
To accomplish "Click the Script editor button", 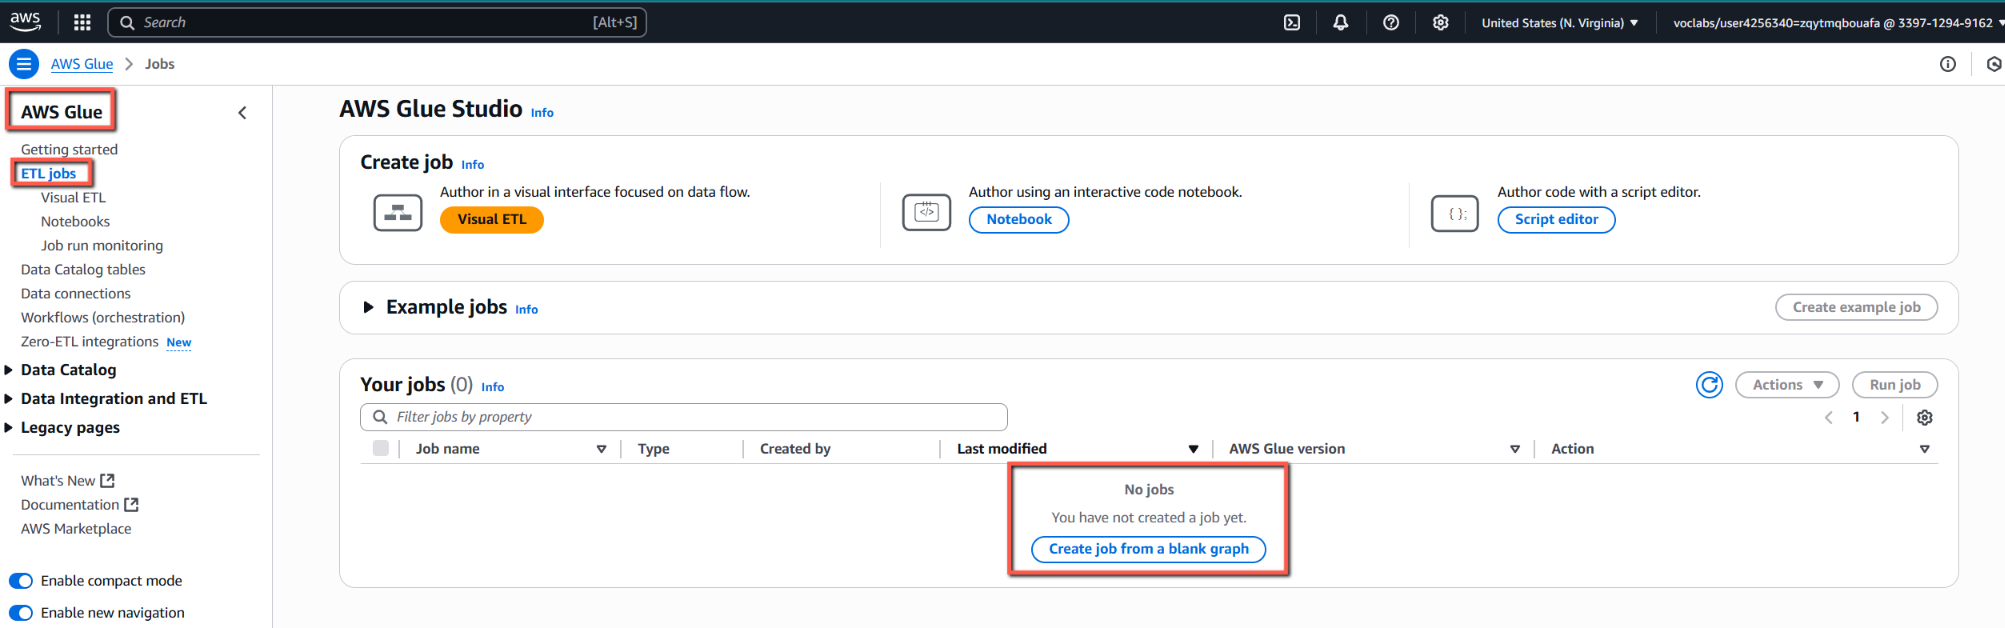I will (1556, 220).
